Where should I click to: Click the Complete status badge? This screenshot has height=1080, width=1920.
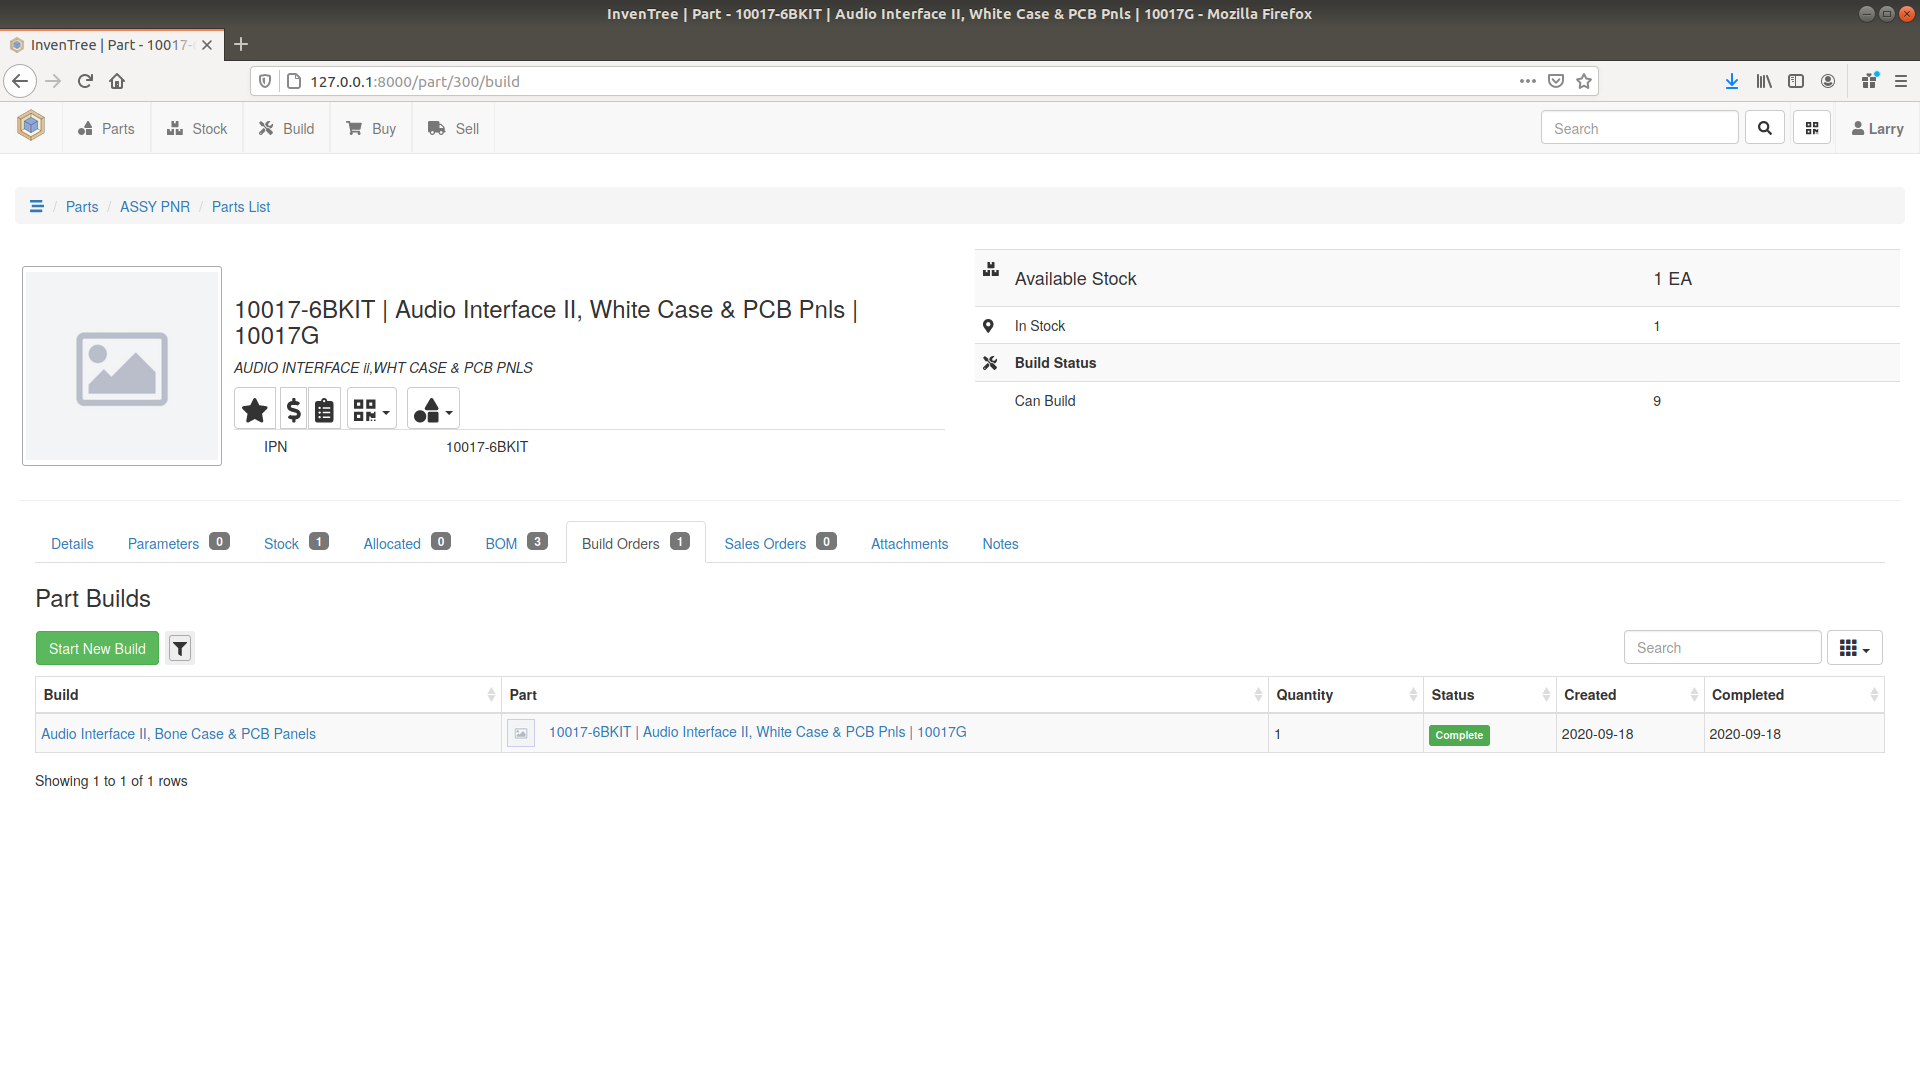tap(1459, 735)
